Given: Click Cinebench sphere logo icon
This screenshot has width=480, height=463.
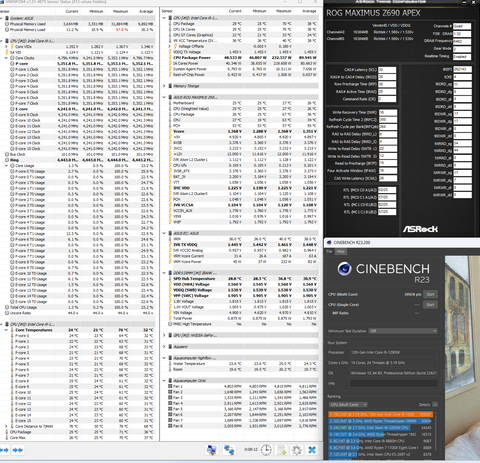Looking at the screenshot, I should [x=344, y=269].
